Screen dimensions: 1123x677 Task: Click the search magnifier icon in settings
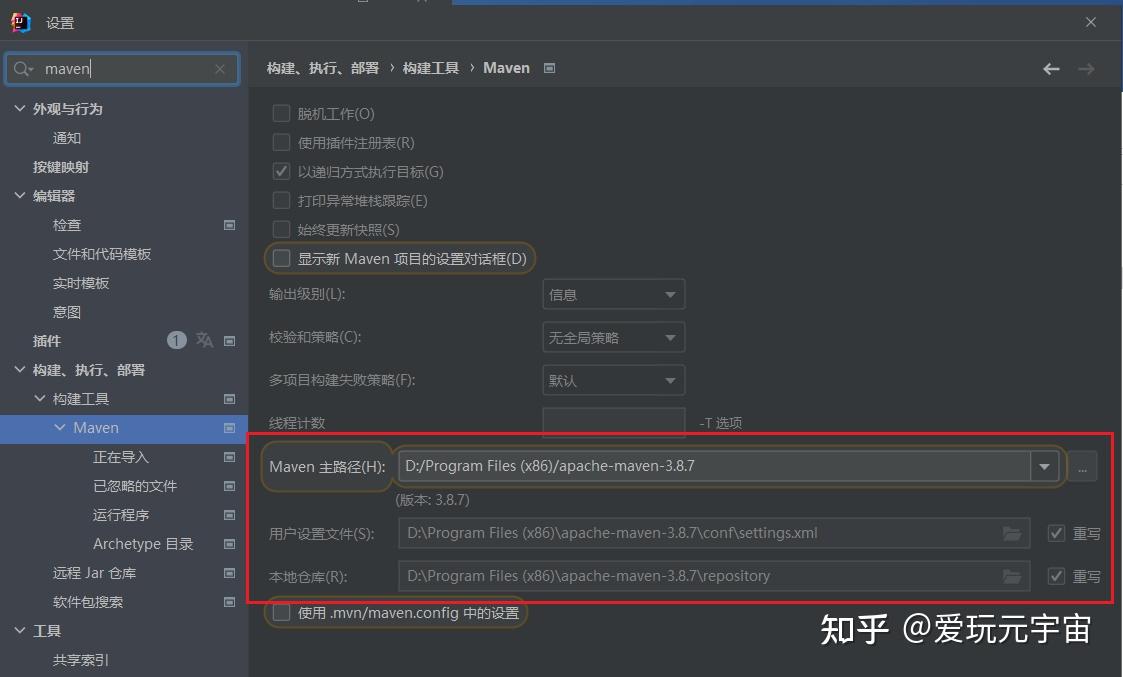coord(22,69)
